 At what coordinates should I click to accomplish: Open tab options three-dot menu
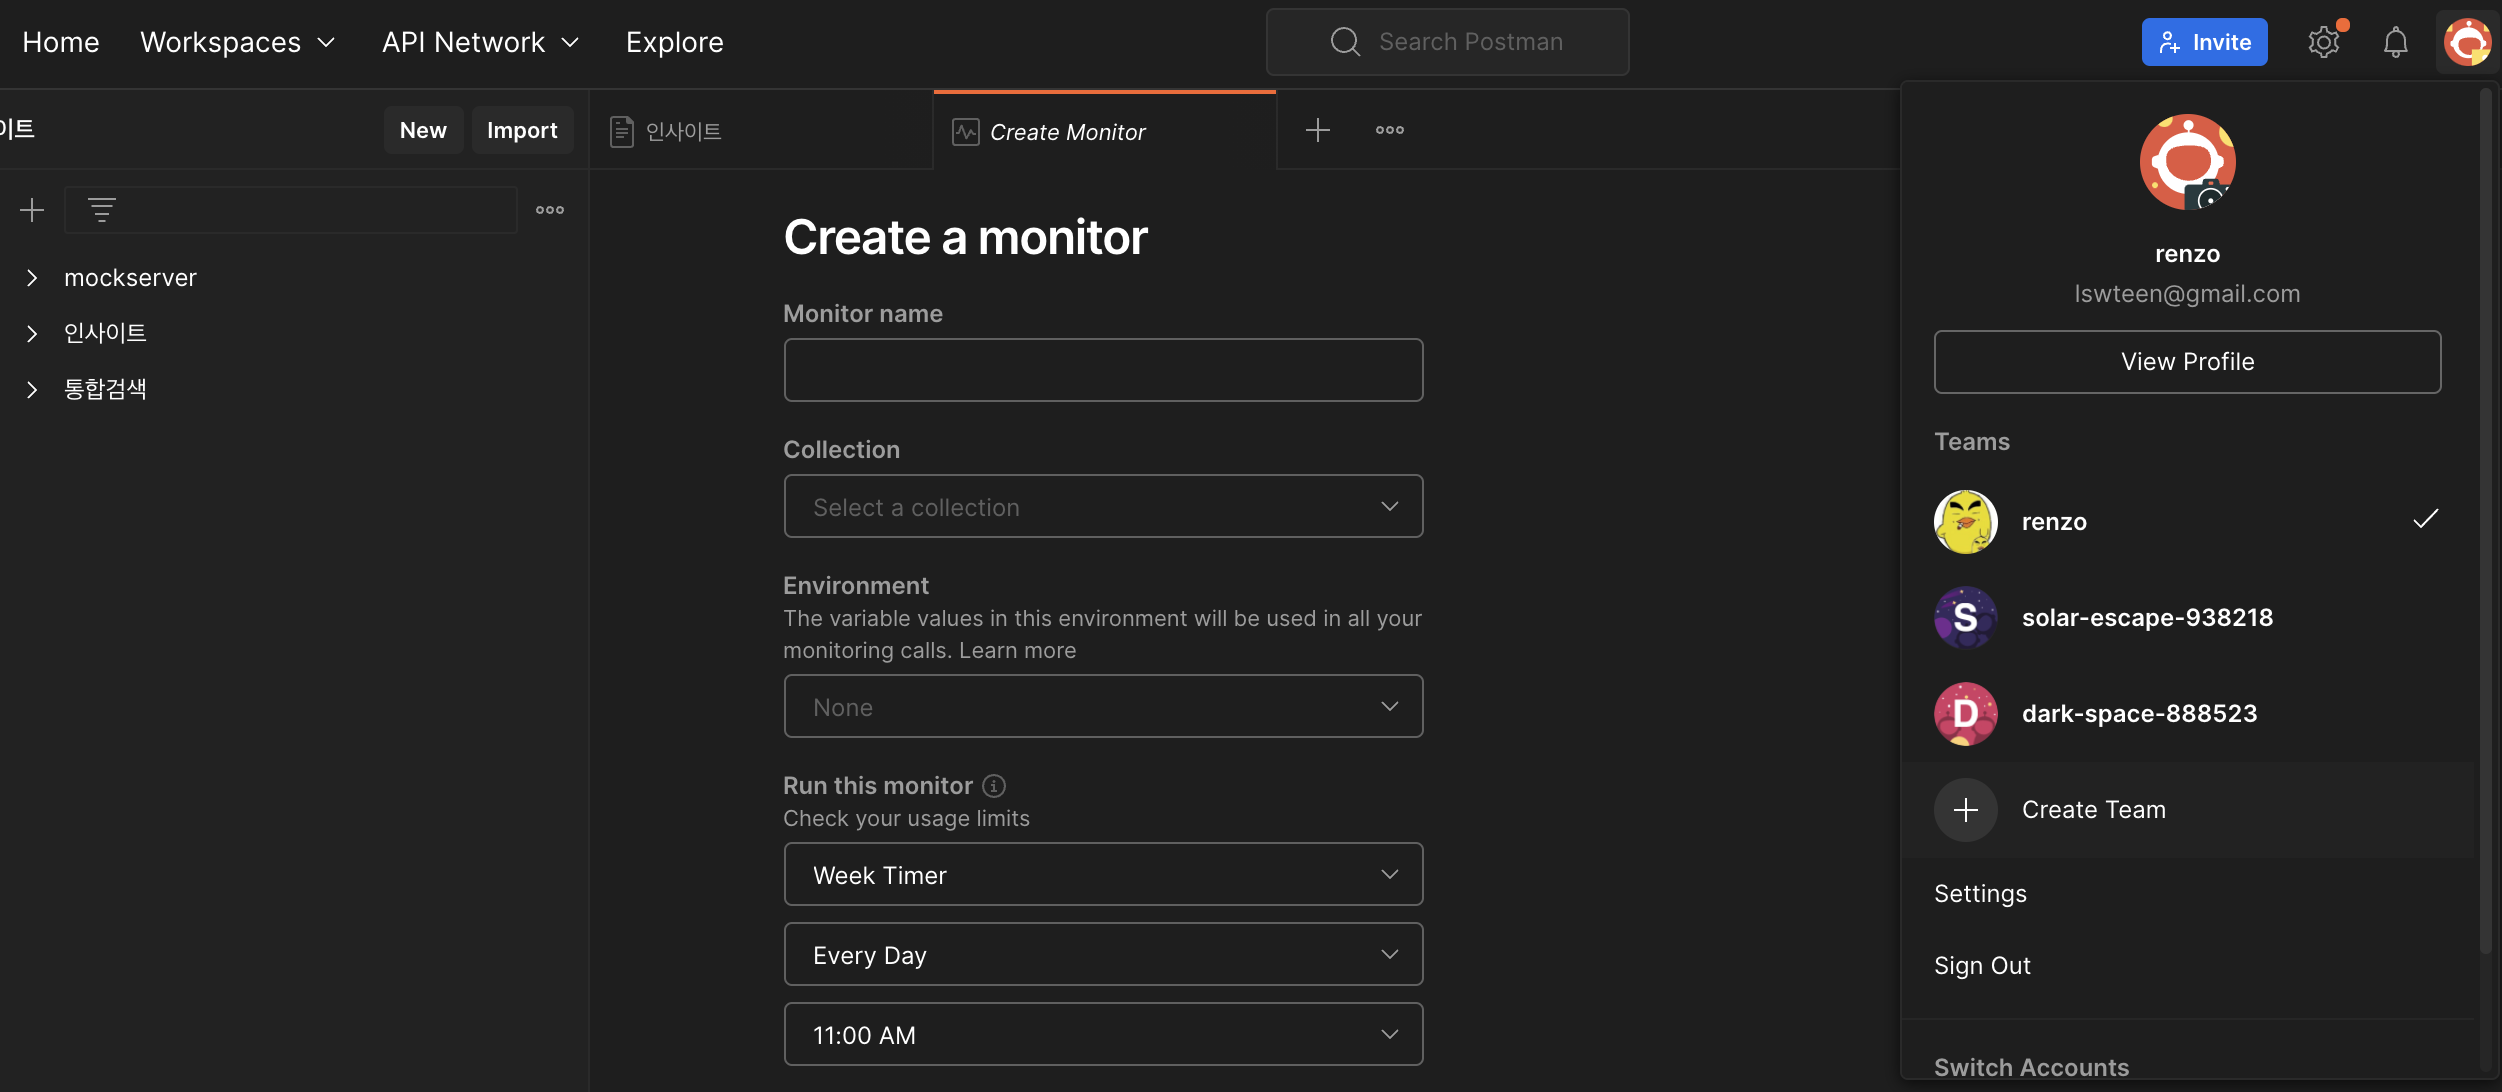pos(1389,130)
